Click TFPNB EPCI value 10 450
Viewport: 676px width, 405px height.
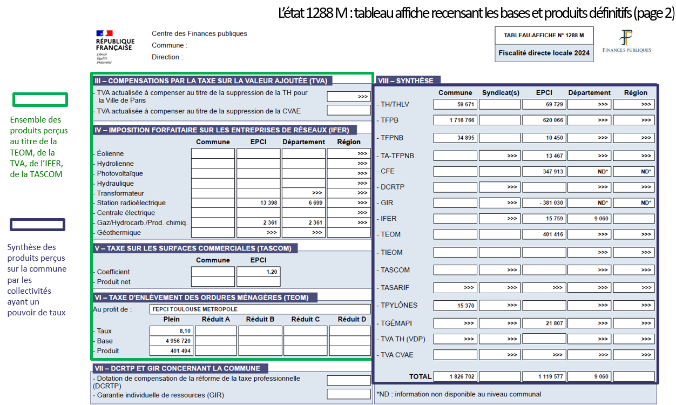click(544, 138)
